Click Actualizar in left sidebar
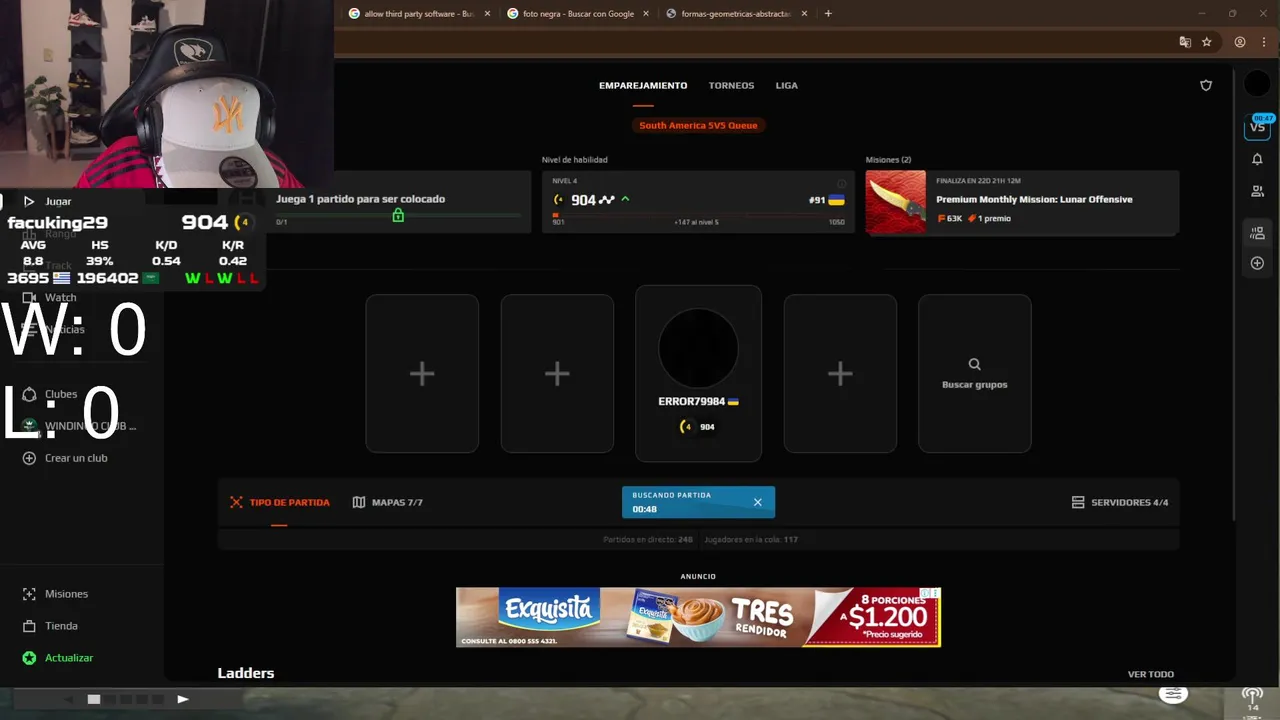Image resolution: width=1280 pixels, height=720 pixels. [x=69, y=658]
